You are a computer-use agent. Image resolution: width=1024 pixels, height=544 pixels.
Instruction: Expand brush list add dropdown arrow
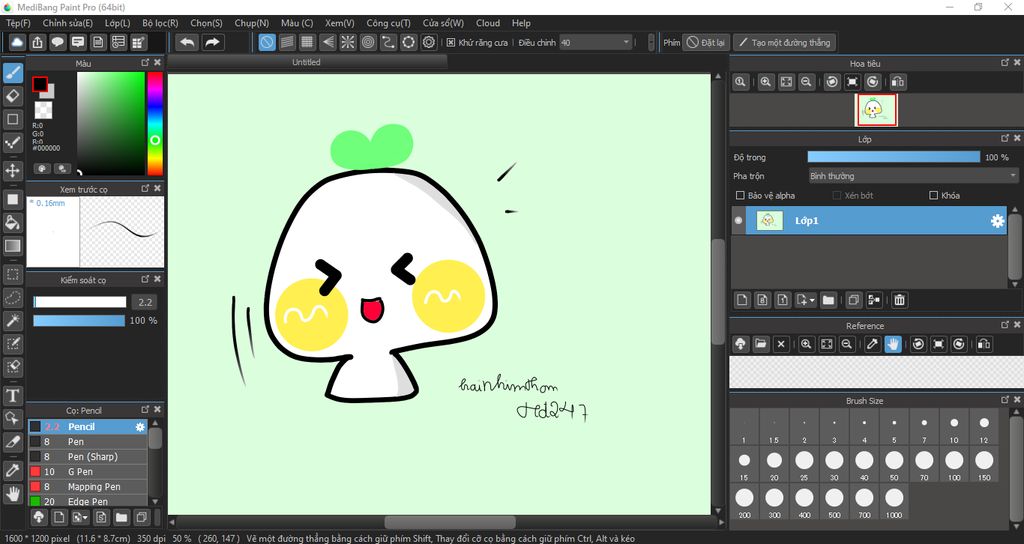click(86, 518)
